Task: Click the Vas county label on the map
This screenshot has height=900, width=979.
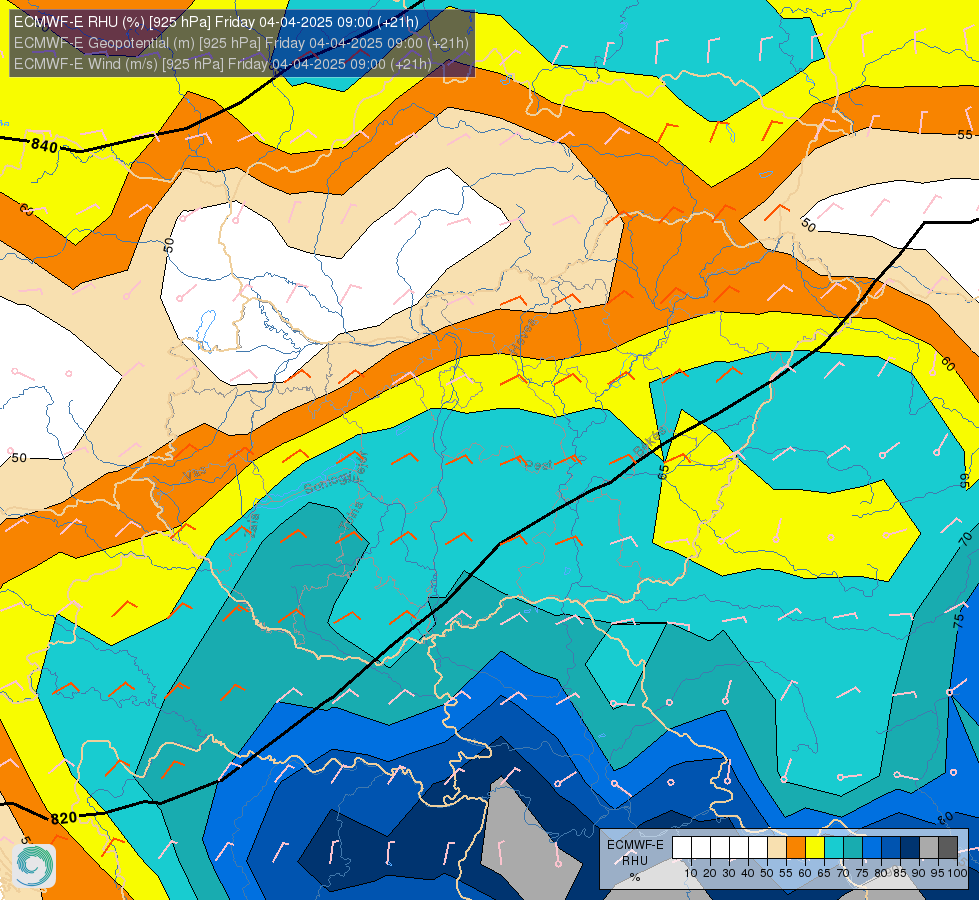Action: click(195, 473)
